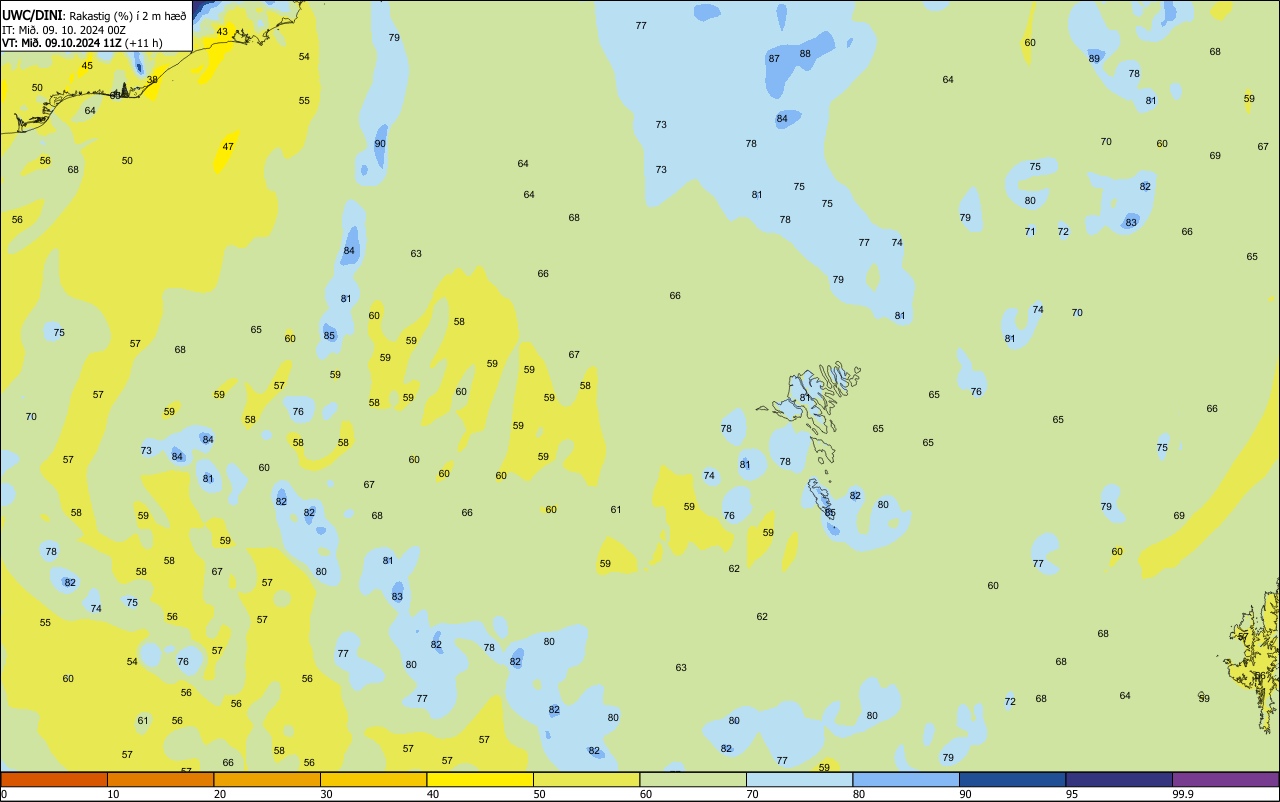Click the dark orange 0–10 legend swatch

point(54,779)
